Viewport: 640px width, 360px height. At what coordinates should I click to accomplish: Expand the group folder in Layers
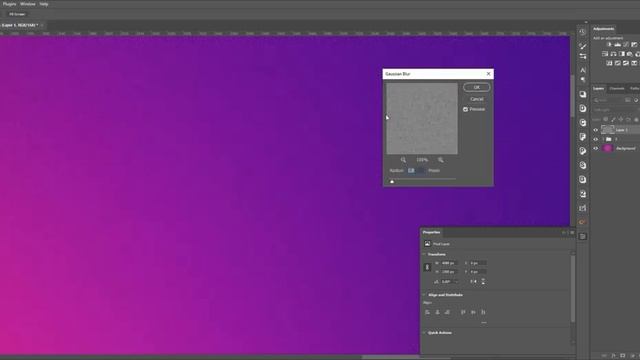pos(603,140)
